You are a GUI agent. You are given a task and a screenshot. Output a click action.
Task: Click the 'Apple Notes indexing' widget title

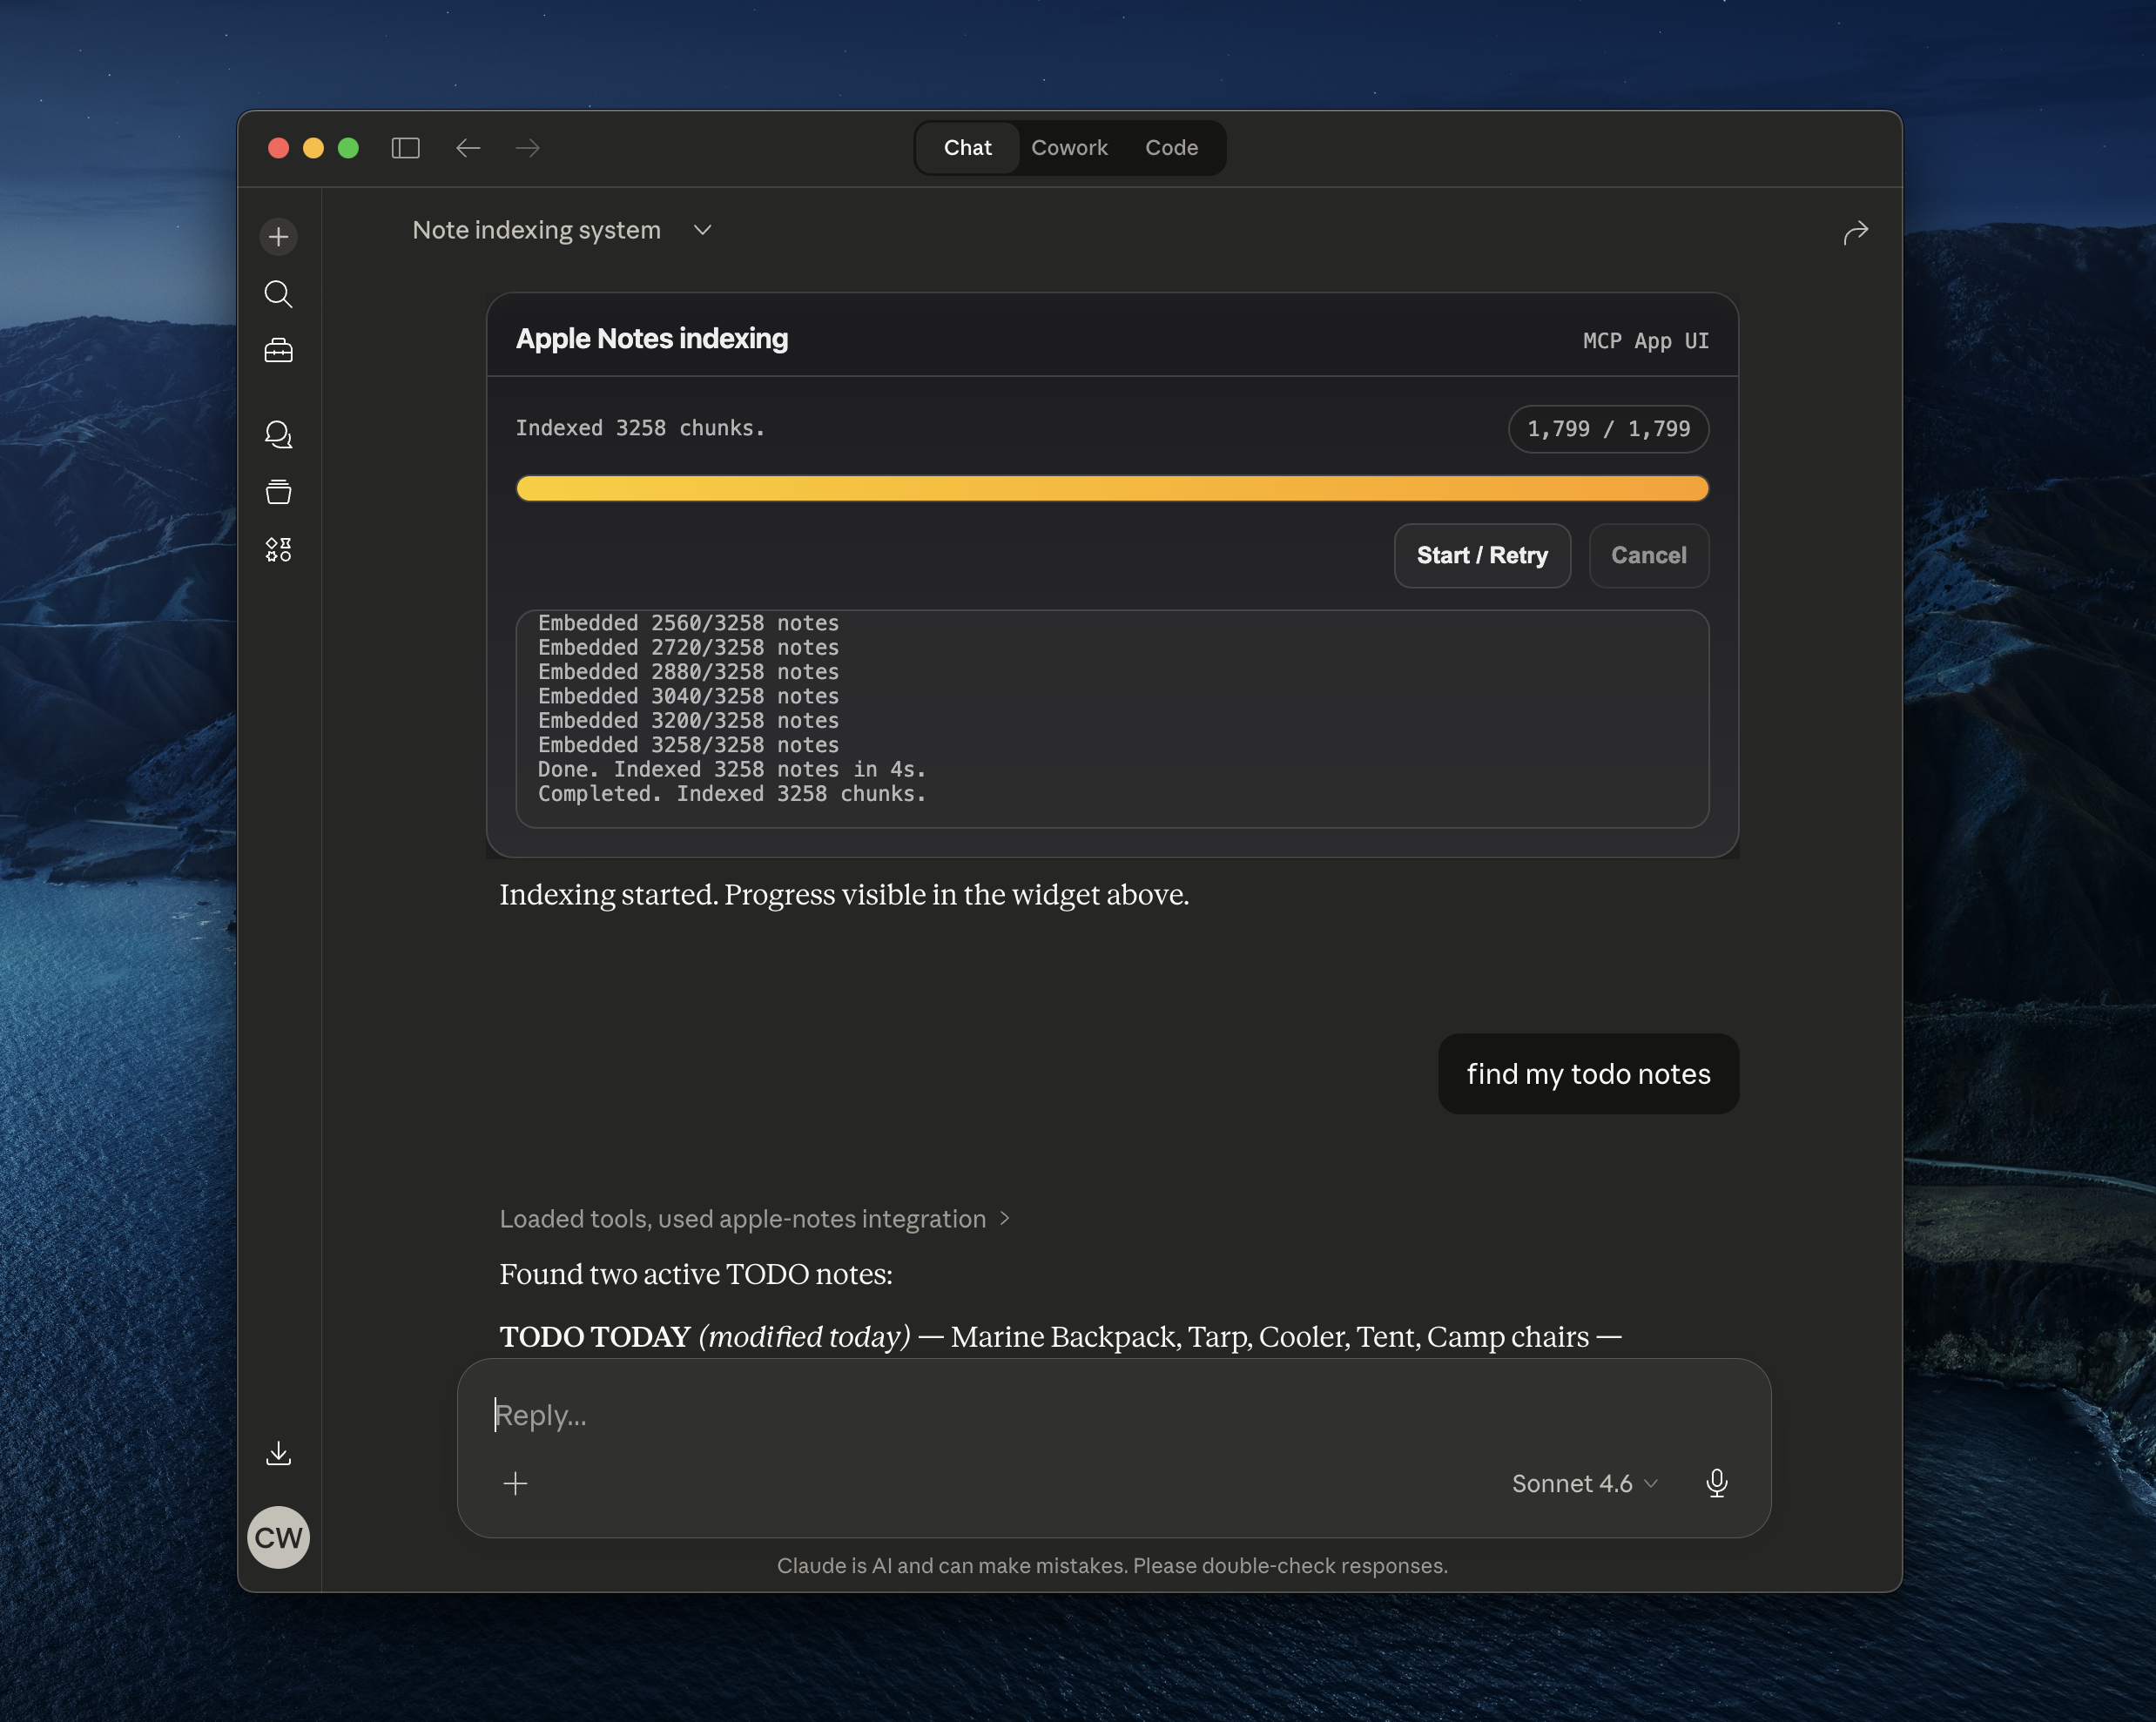[x=652, y=339]
